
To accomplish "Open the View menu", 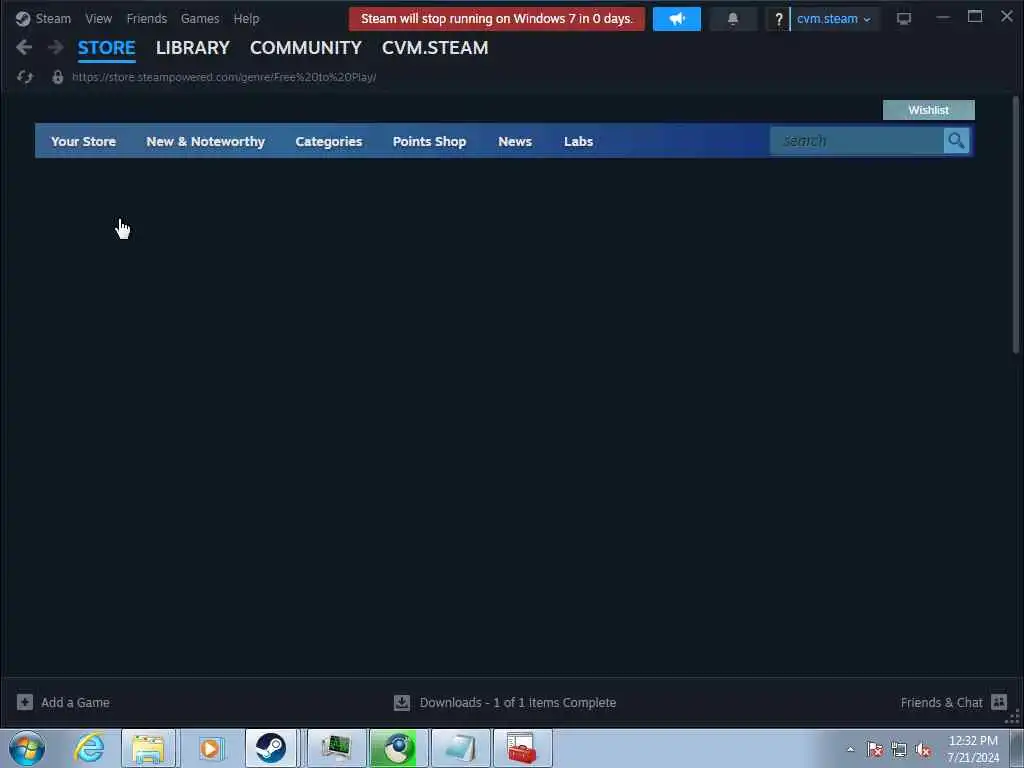I will pyautogui.click(x=99, y=19).
